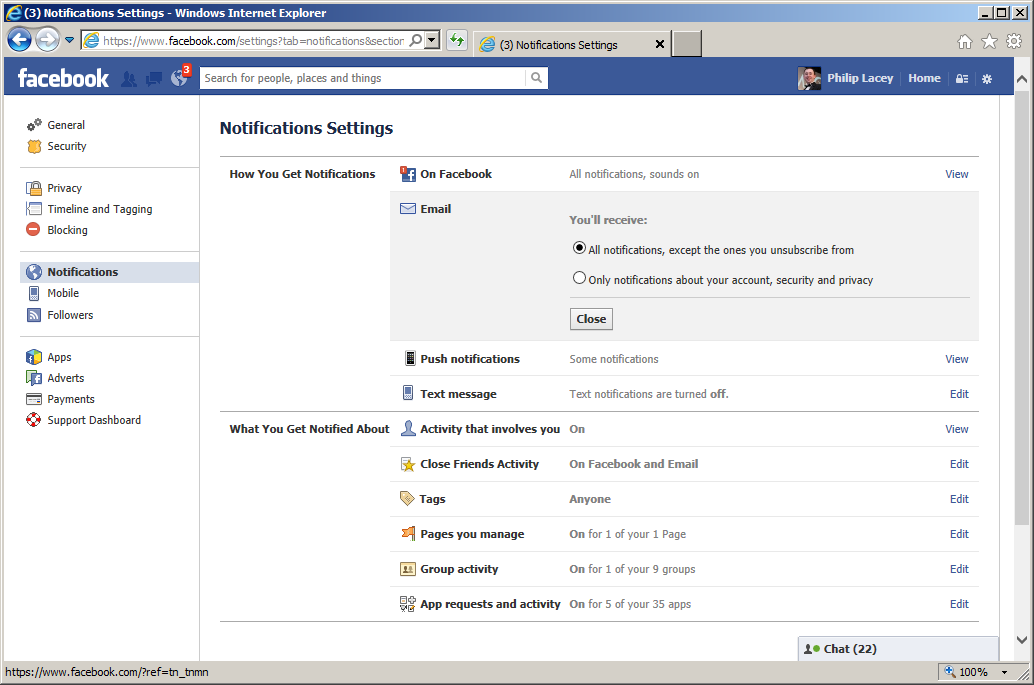Screen dimensions: 1034x685
Task: Go back using the browser Back arrow
Action: click(x=19, y=40)
